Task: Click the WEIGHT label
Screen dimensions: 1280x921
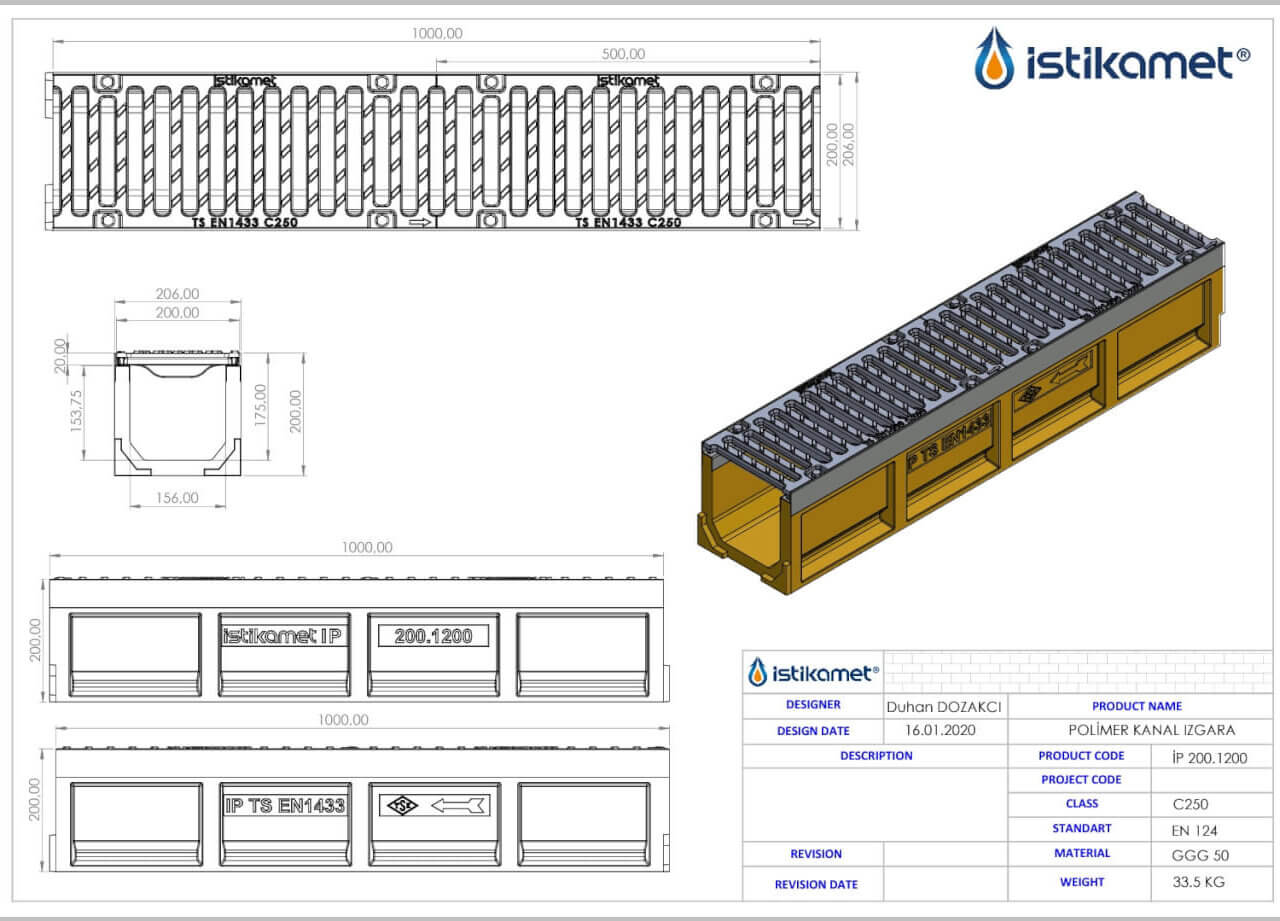Action: [x=1082, y=882]
